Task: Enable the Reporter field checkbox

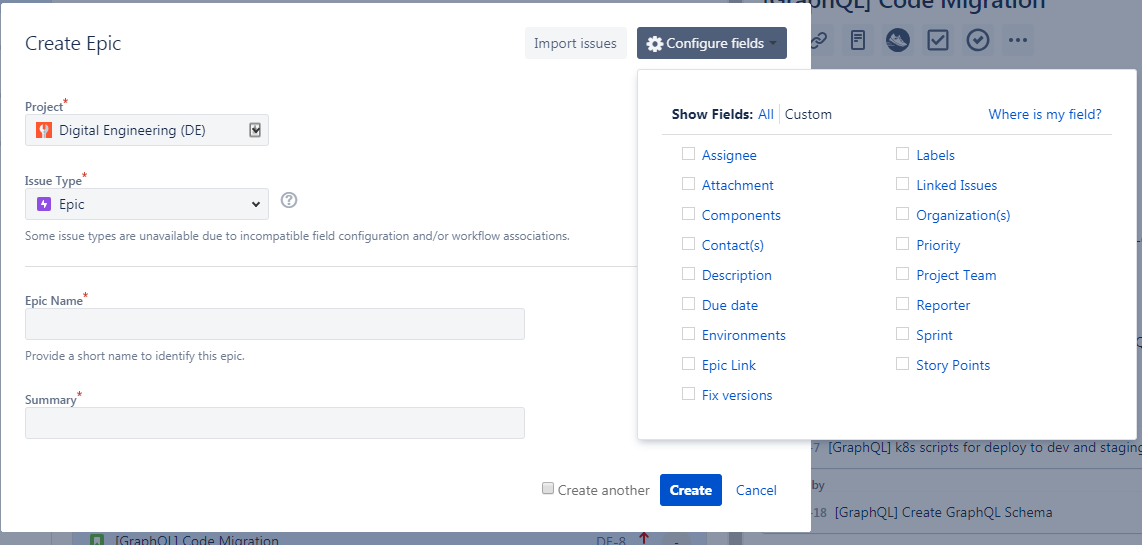Action: [x=902, y=303]
